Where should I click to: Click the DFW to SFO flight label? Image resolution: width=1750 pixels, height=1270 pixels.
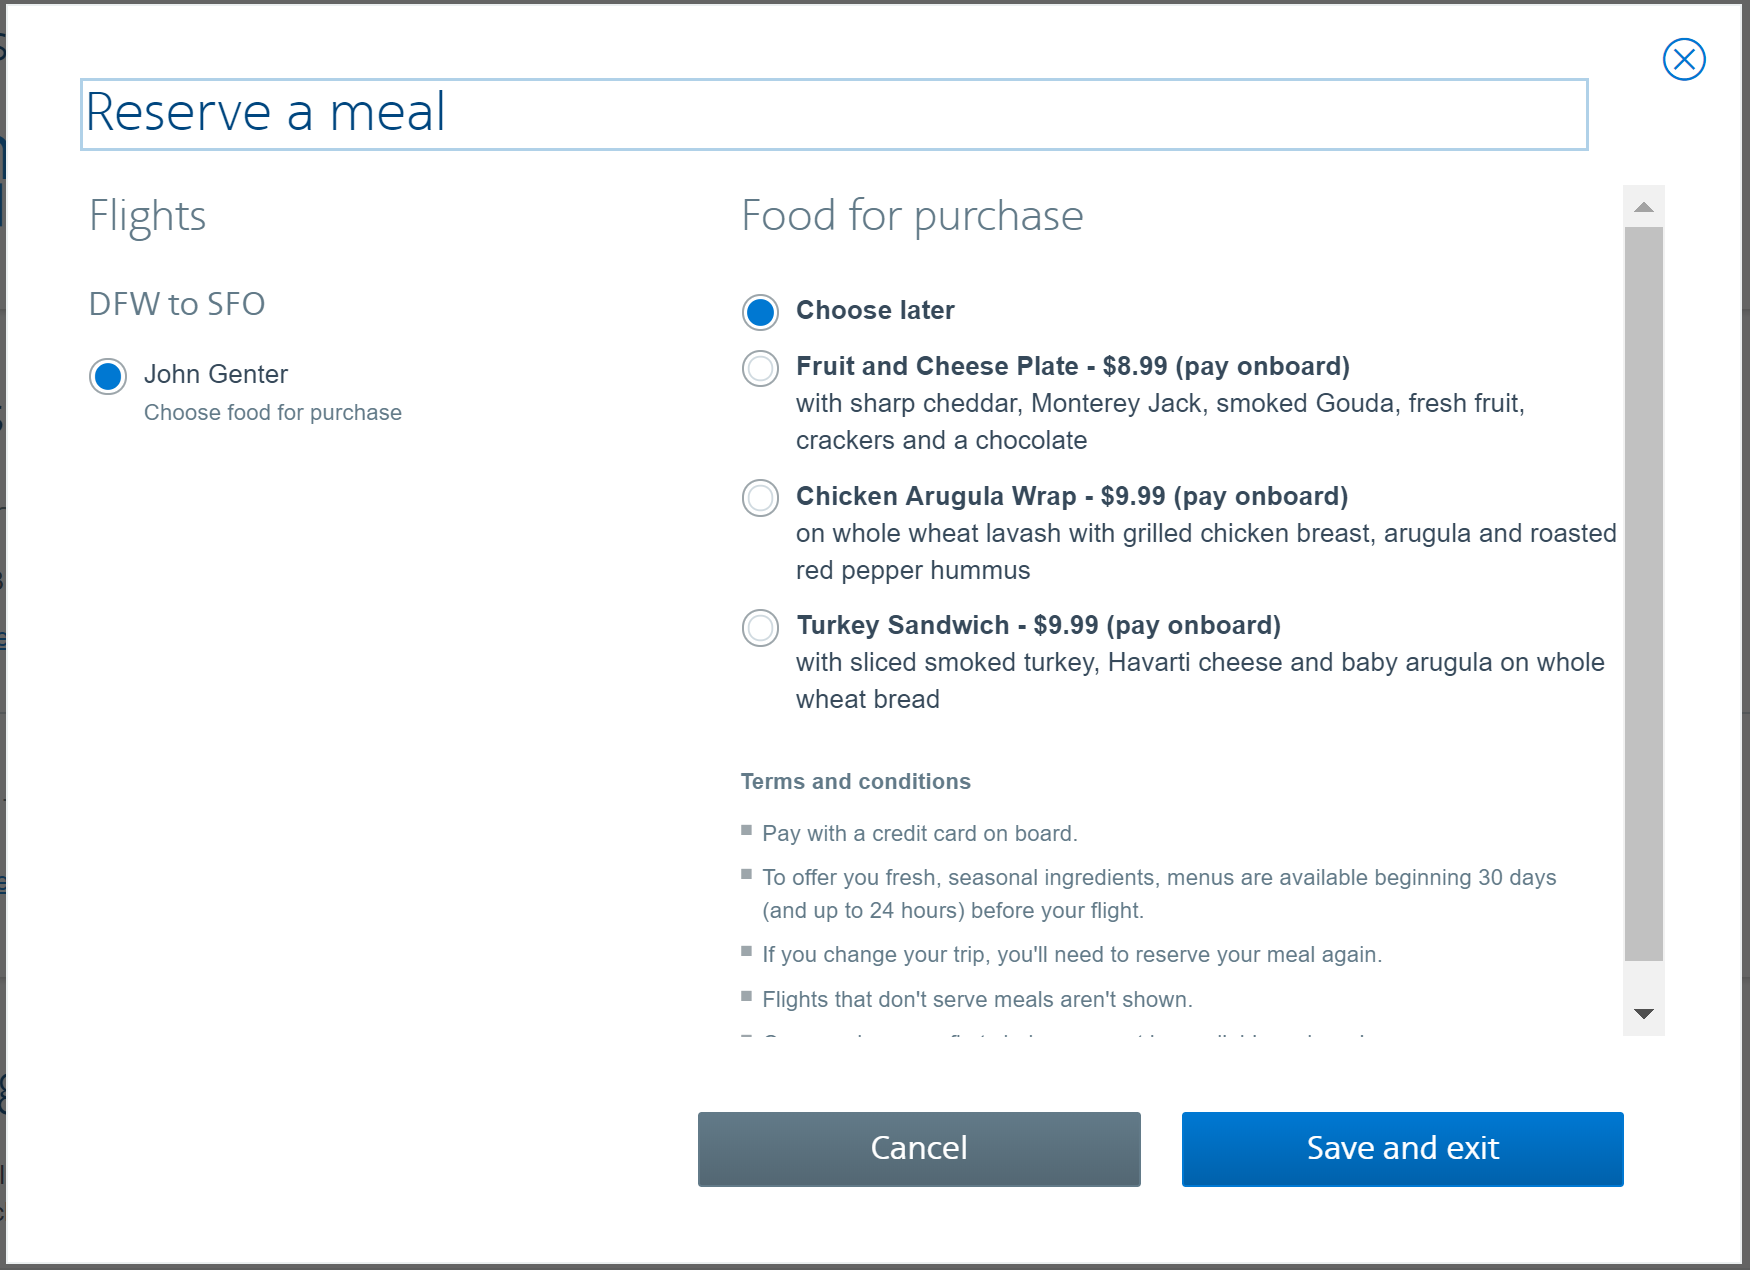[x=177, y=304]
